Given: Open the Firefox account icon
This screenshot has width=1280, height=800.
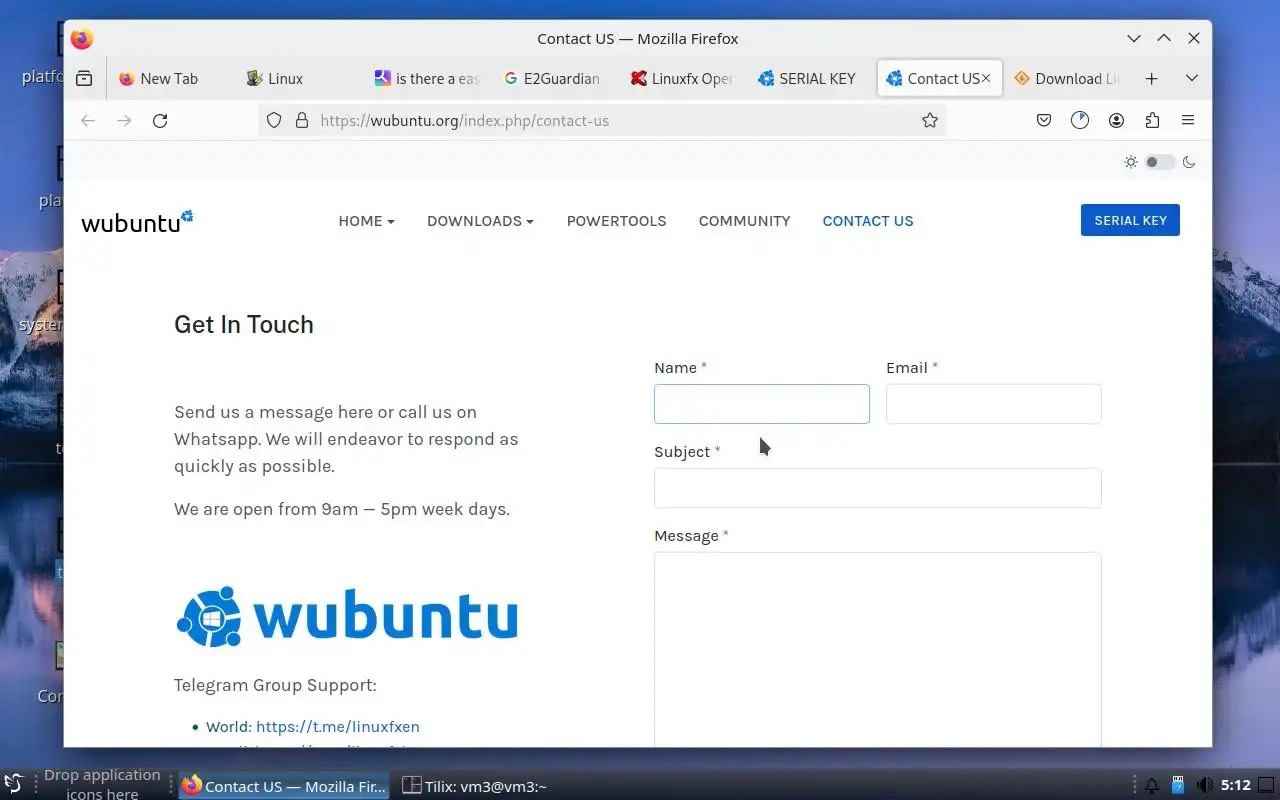Looking at the screenshot, I should coord(1116,120).
